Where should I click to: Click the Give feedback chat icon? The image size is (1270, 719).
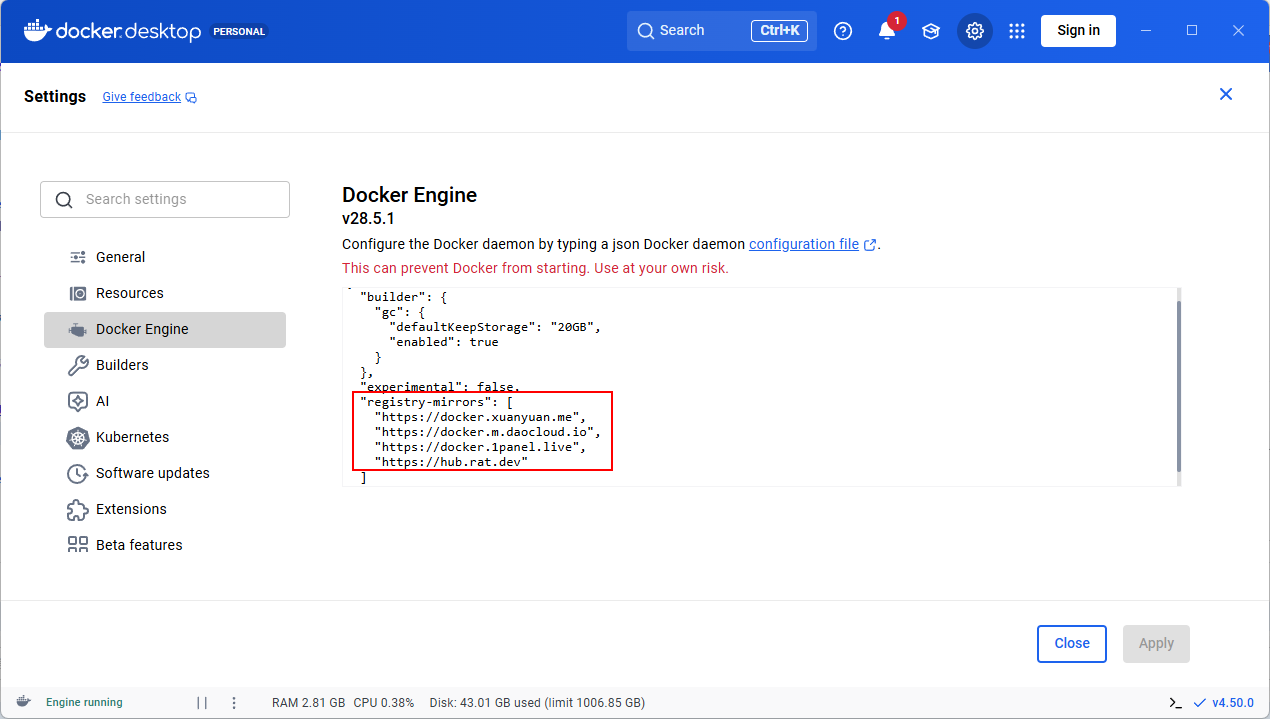click(191, 98)
